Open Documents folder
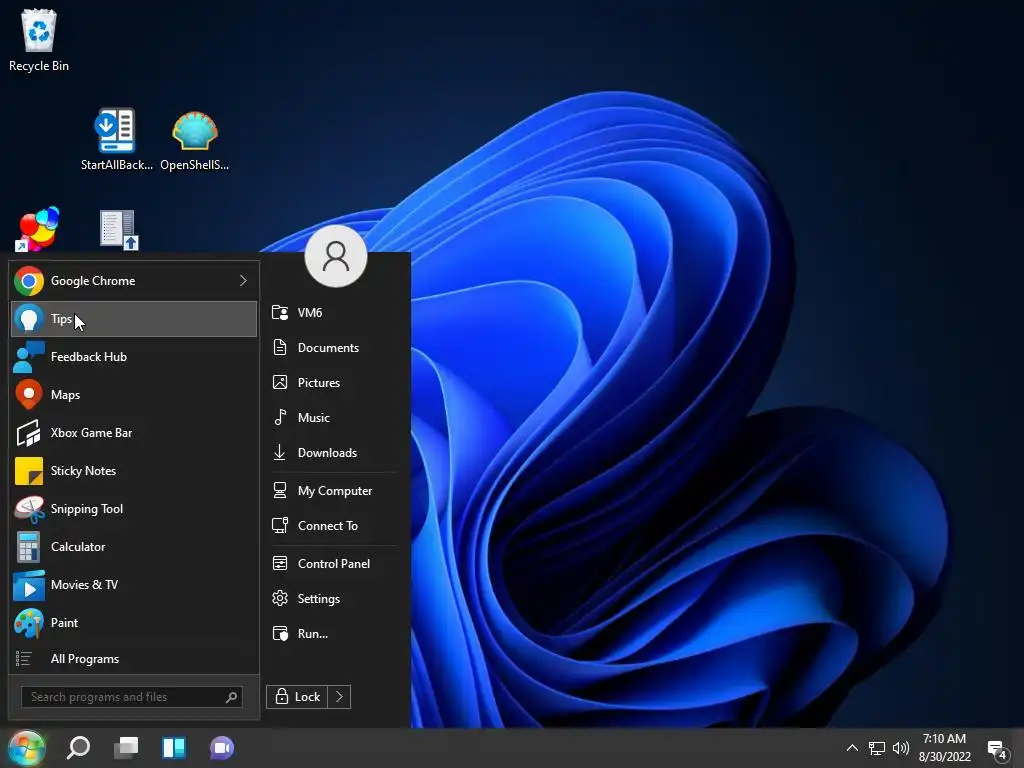Screen dimensions: 1024x768 (334, 347)
